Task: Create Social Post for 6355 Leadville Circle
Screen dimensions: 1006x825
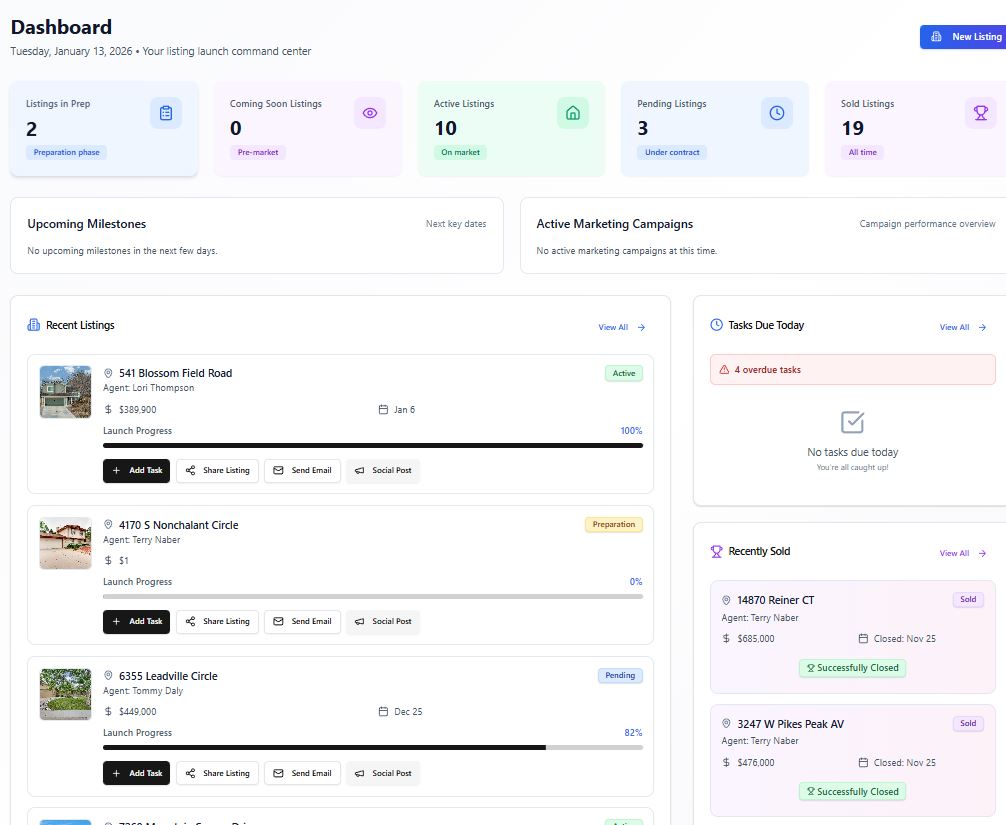Action: pos(383,773)
